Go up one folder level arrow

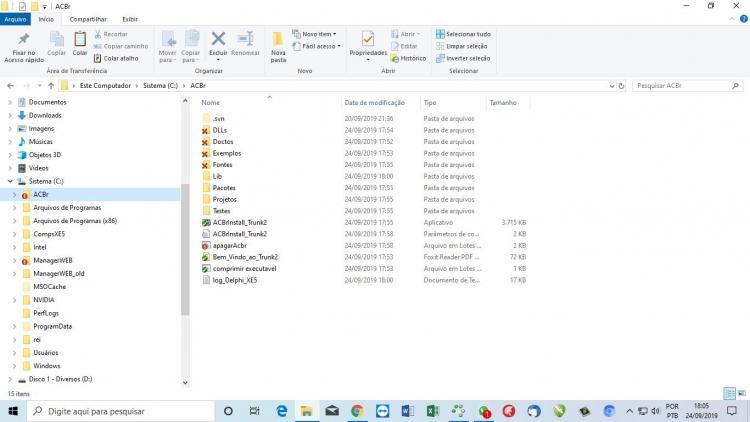point(51,86)
